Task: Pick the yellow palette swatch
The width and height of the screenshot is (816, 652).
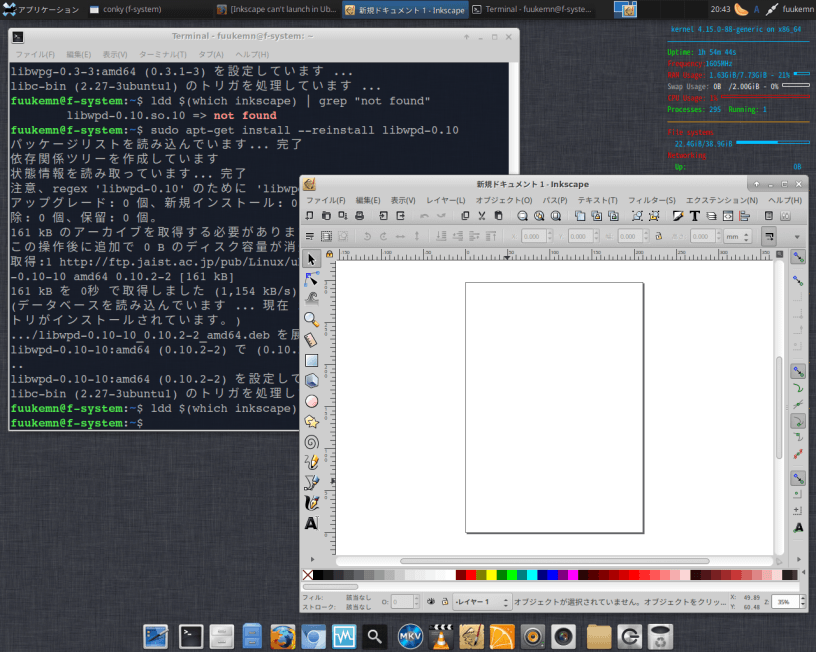Action: click(491, 575)
